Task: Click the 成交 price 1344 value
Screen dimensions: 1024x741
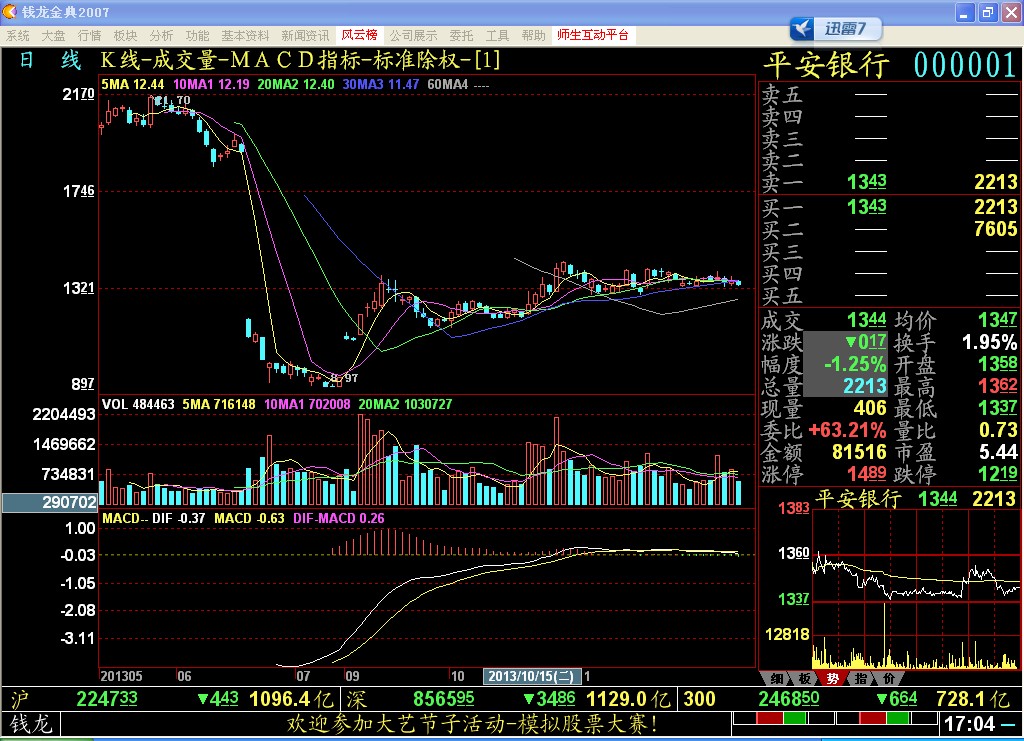Action: (x=867, y=320)
